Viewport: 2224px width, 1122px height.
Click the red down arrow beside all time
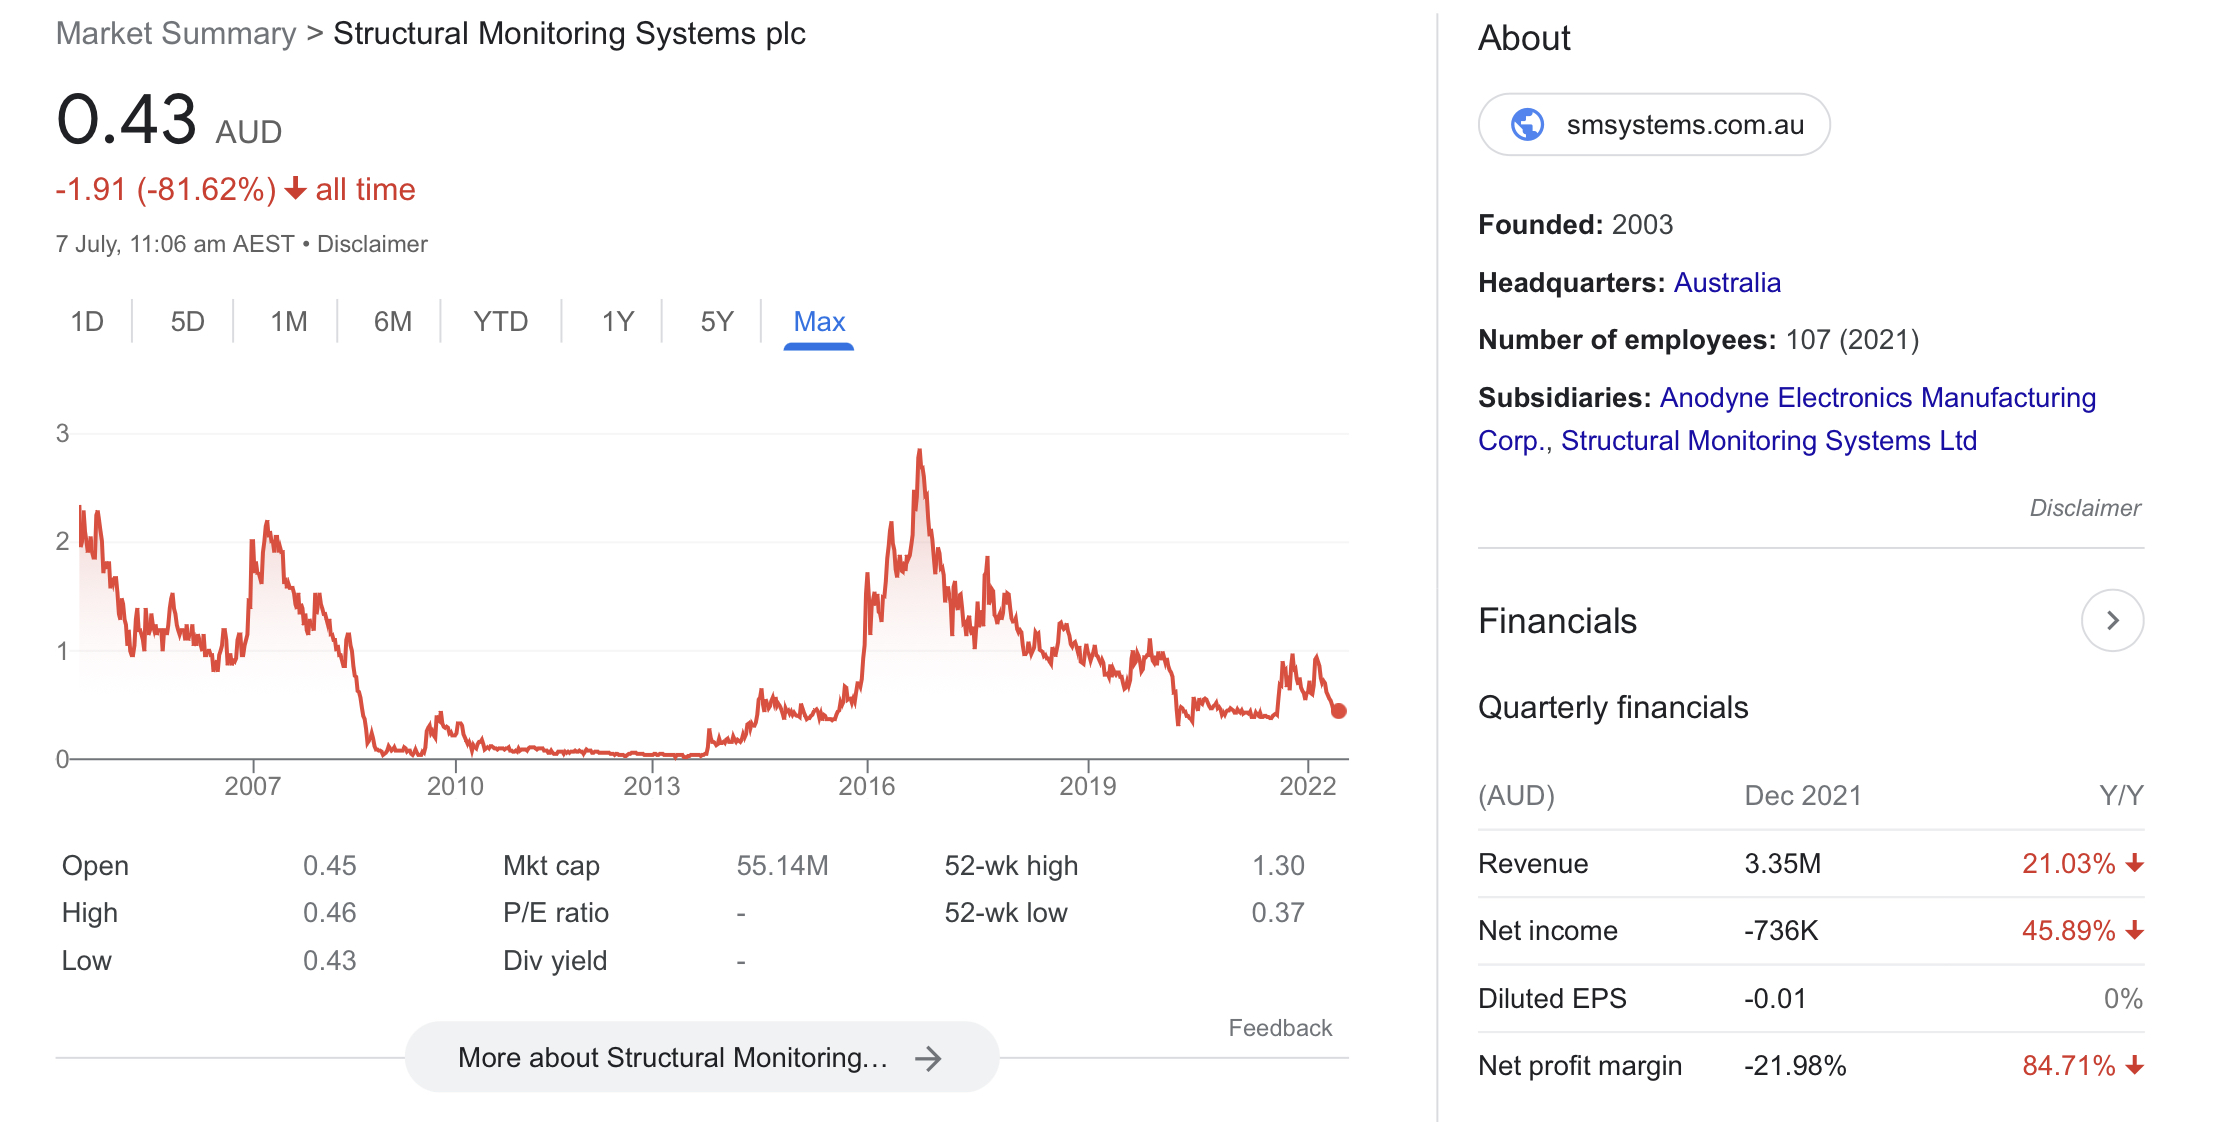[x=295, y=188]
